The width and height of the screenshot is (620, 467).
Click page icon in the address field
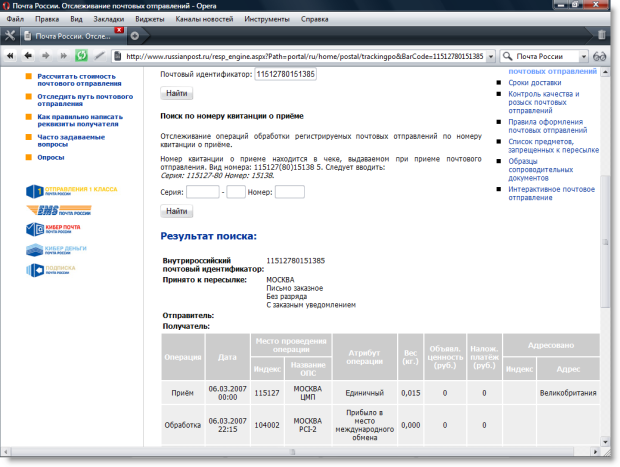117,56
